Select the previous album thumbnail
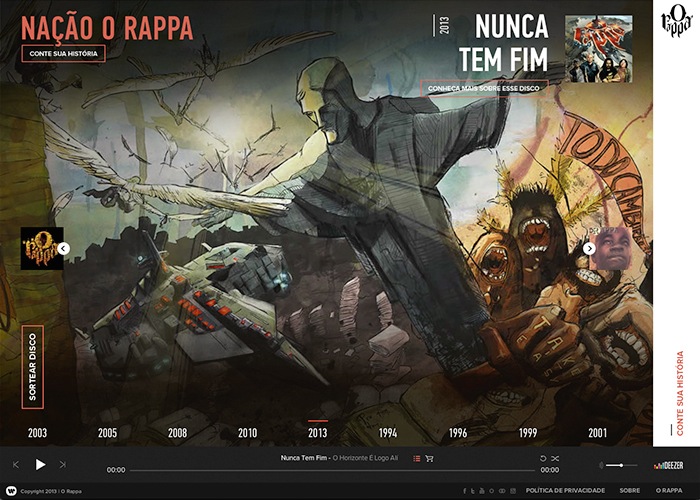Image resolution: width=700 pixels, height=500 pixels. click(42, 249)
